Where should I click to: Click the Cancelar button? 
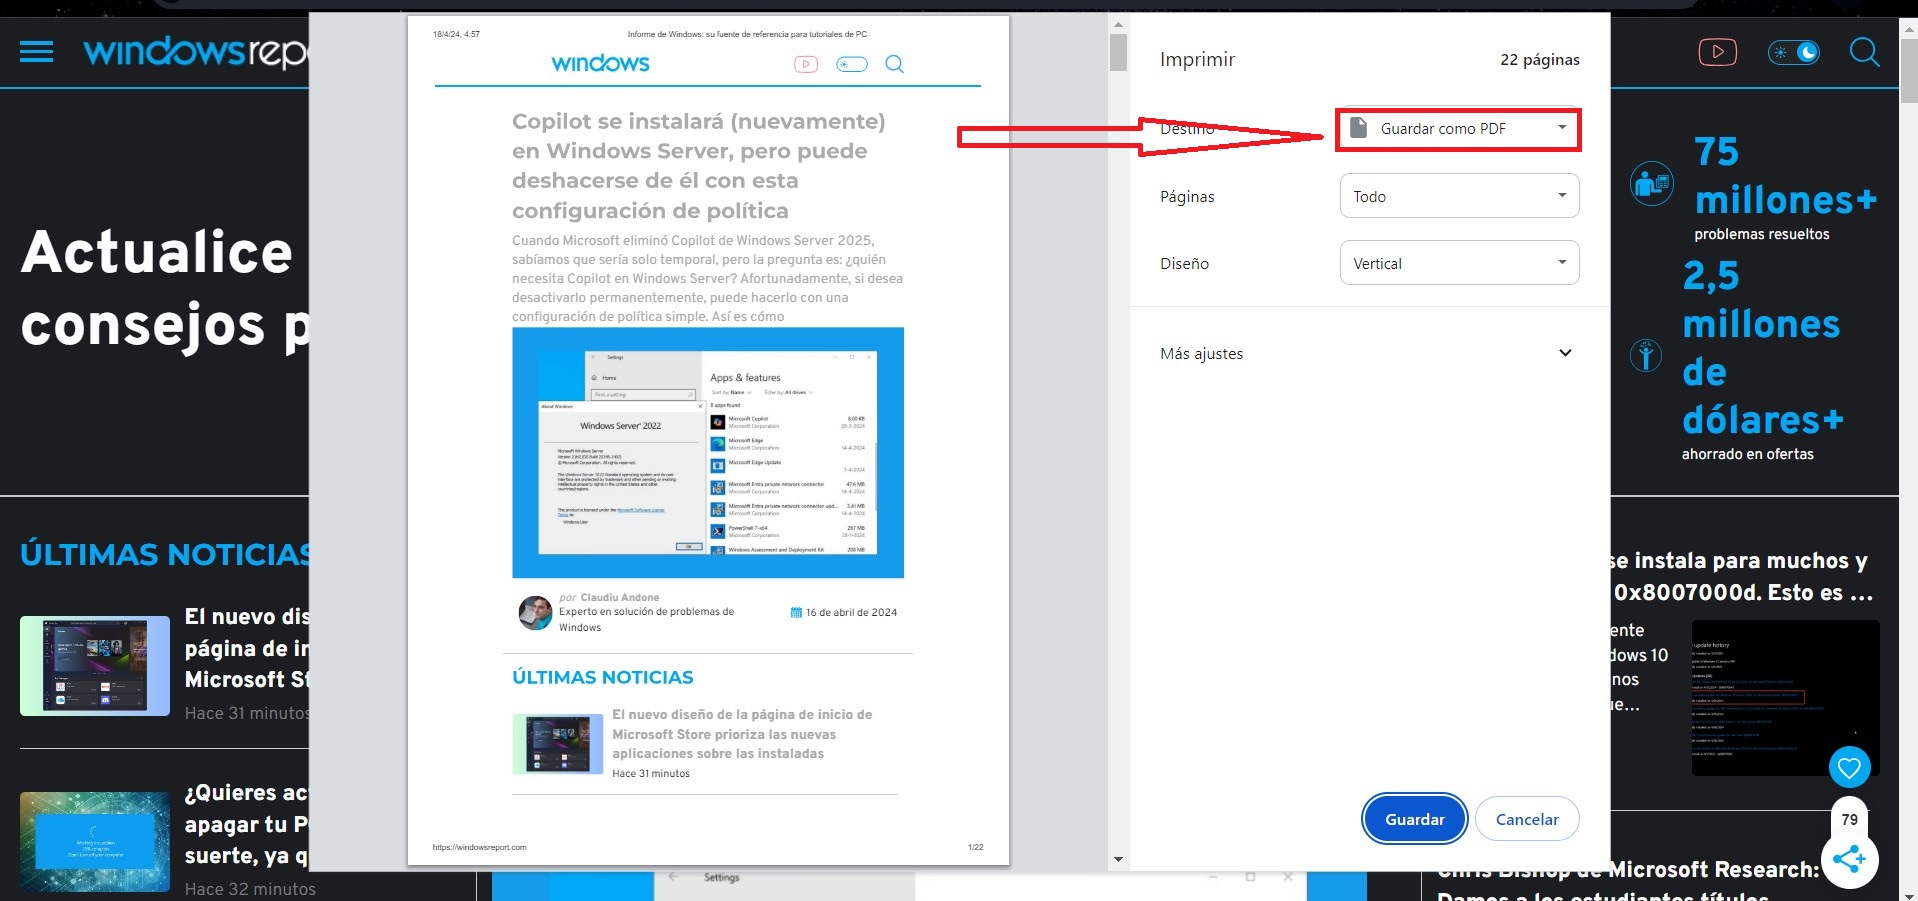(1527, 819)
